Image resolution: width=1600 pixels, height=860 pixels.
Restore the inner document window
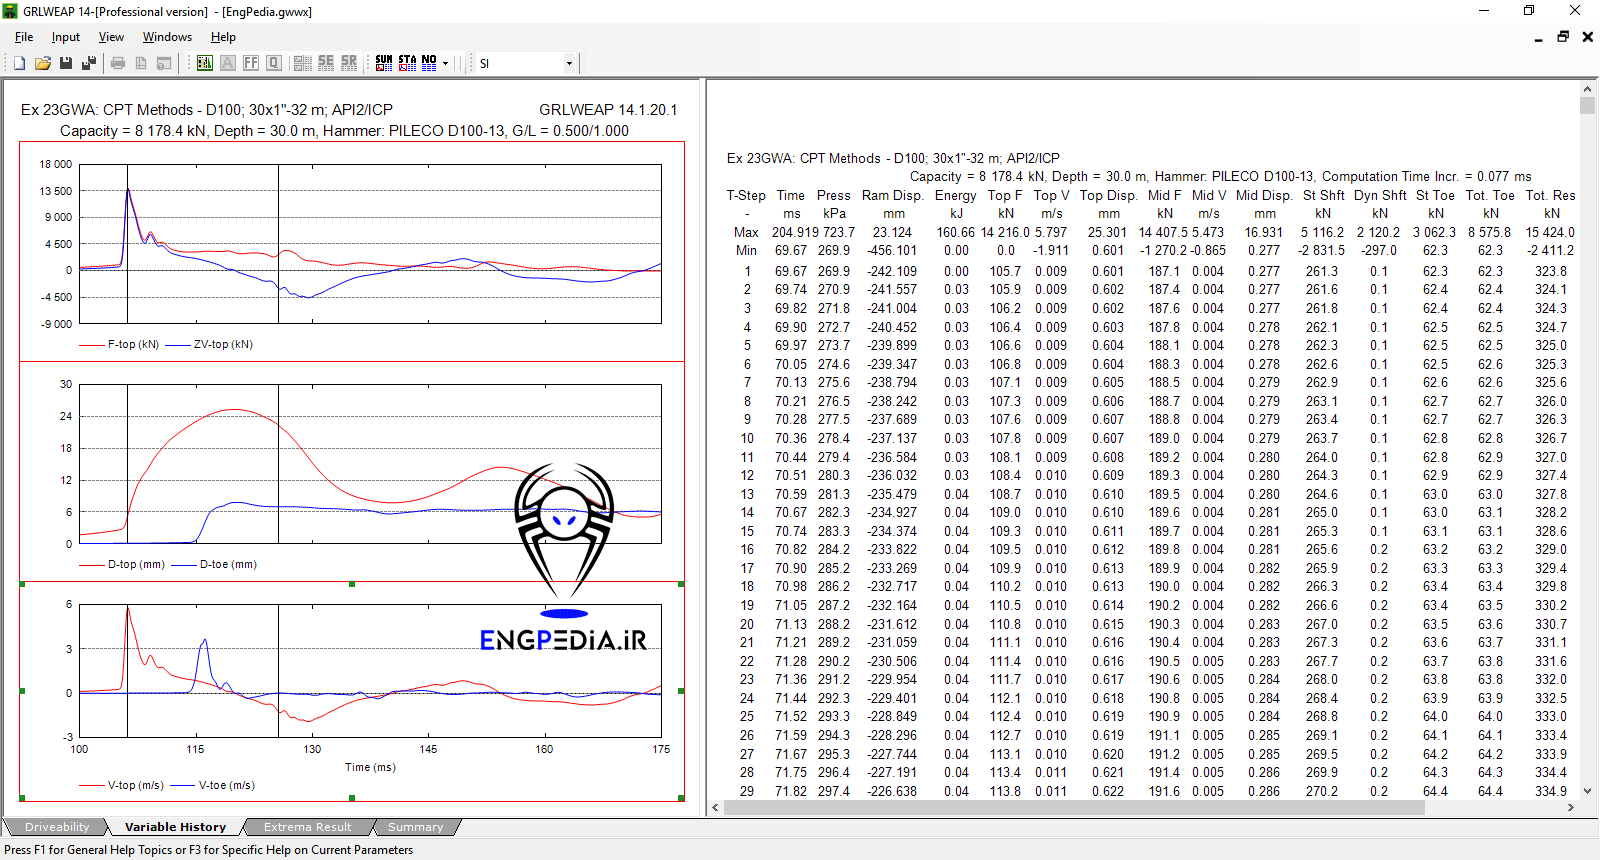pos(1563,37)
